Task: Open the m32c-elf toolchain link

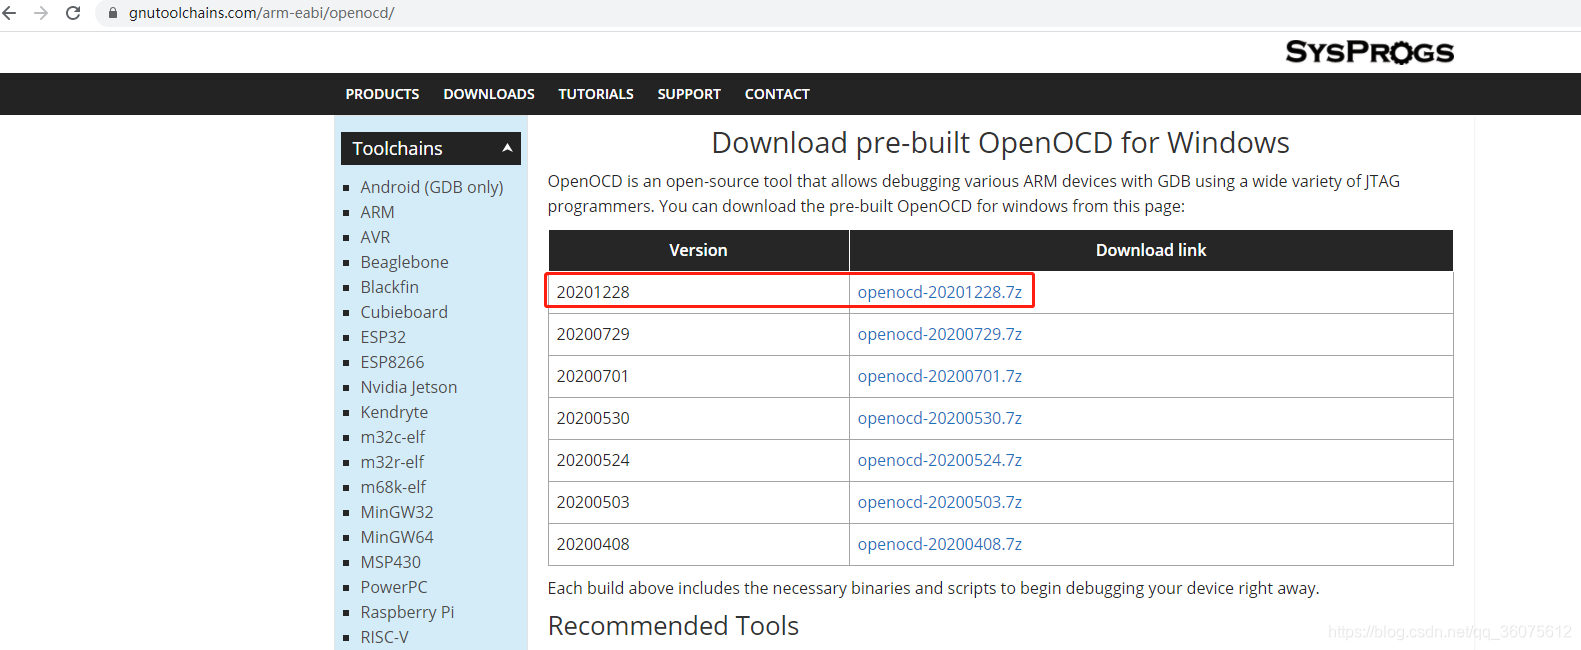Action: tap(393, 437)
